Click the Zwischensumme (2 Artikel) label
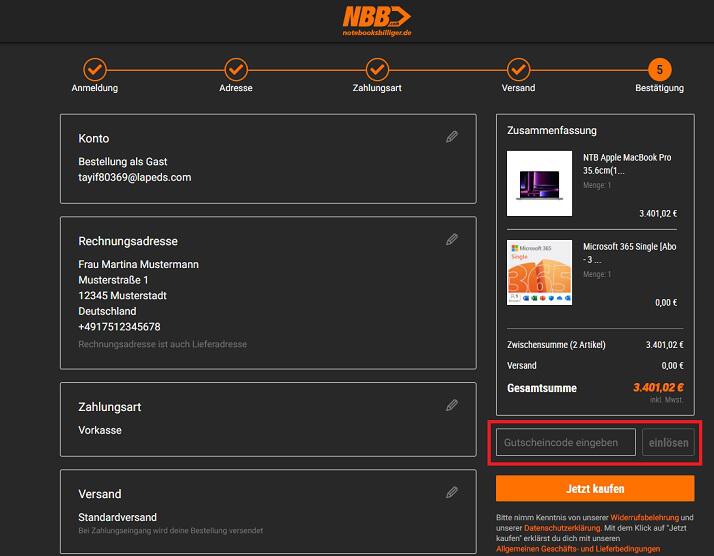 (556, 345)
